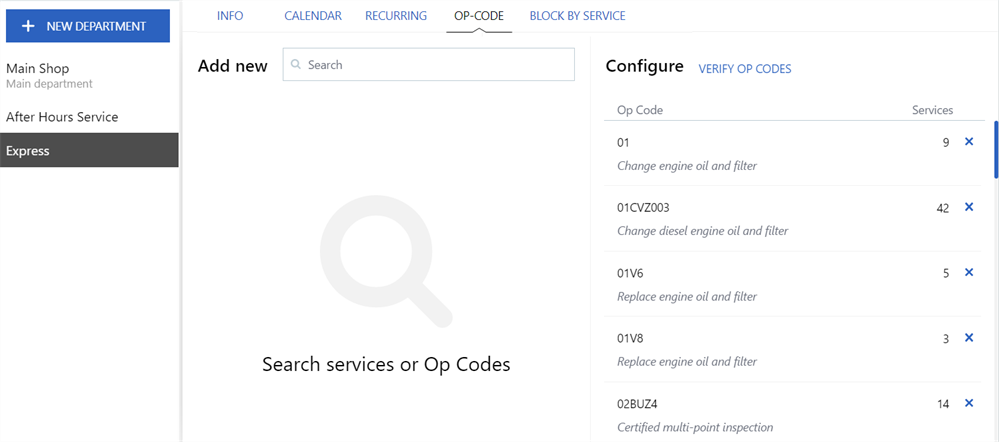The height and width of the screenshot is (442, 999).
Task: Open the BLOCK BY SERVICE tab
Action: [577, 16]
